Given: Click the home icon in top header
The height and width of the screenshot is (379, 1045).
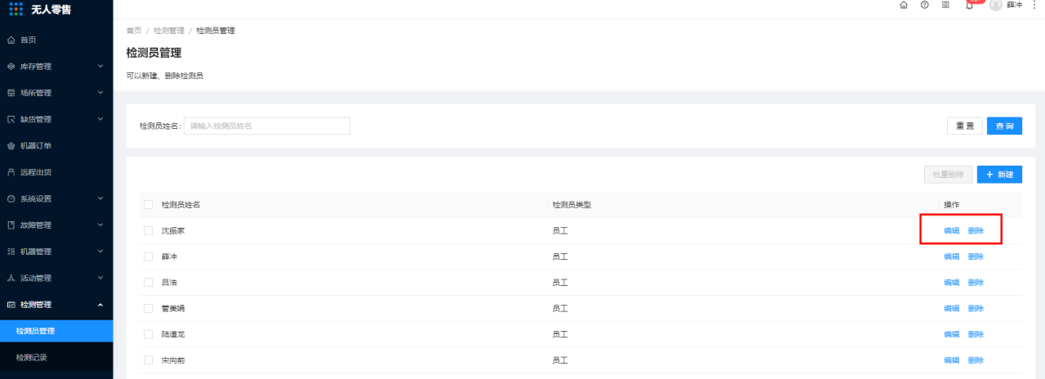Looking at the screenshot, I should (x=904, y=5).
